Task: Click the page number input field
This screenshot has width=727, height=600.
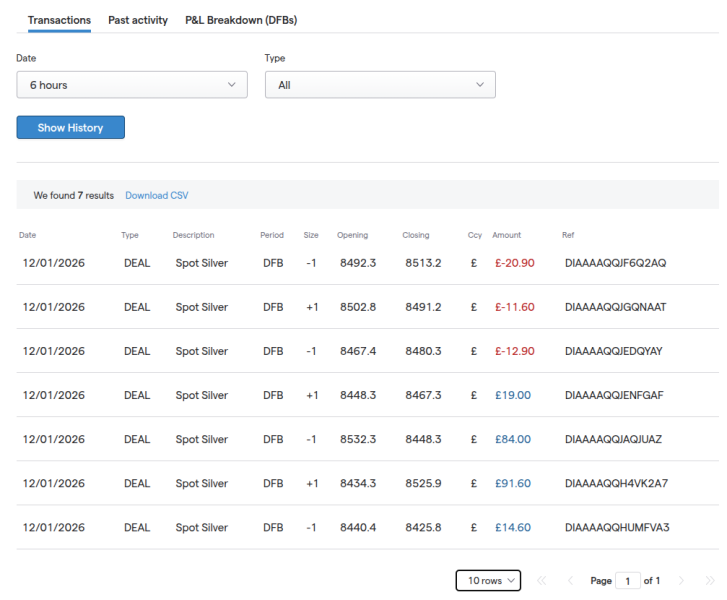Action: [627, 581]
